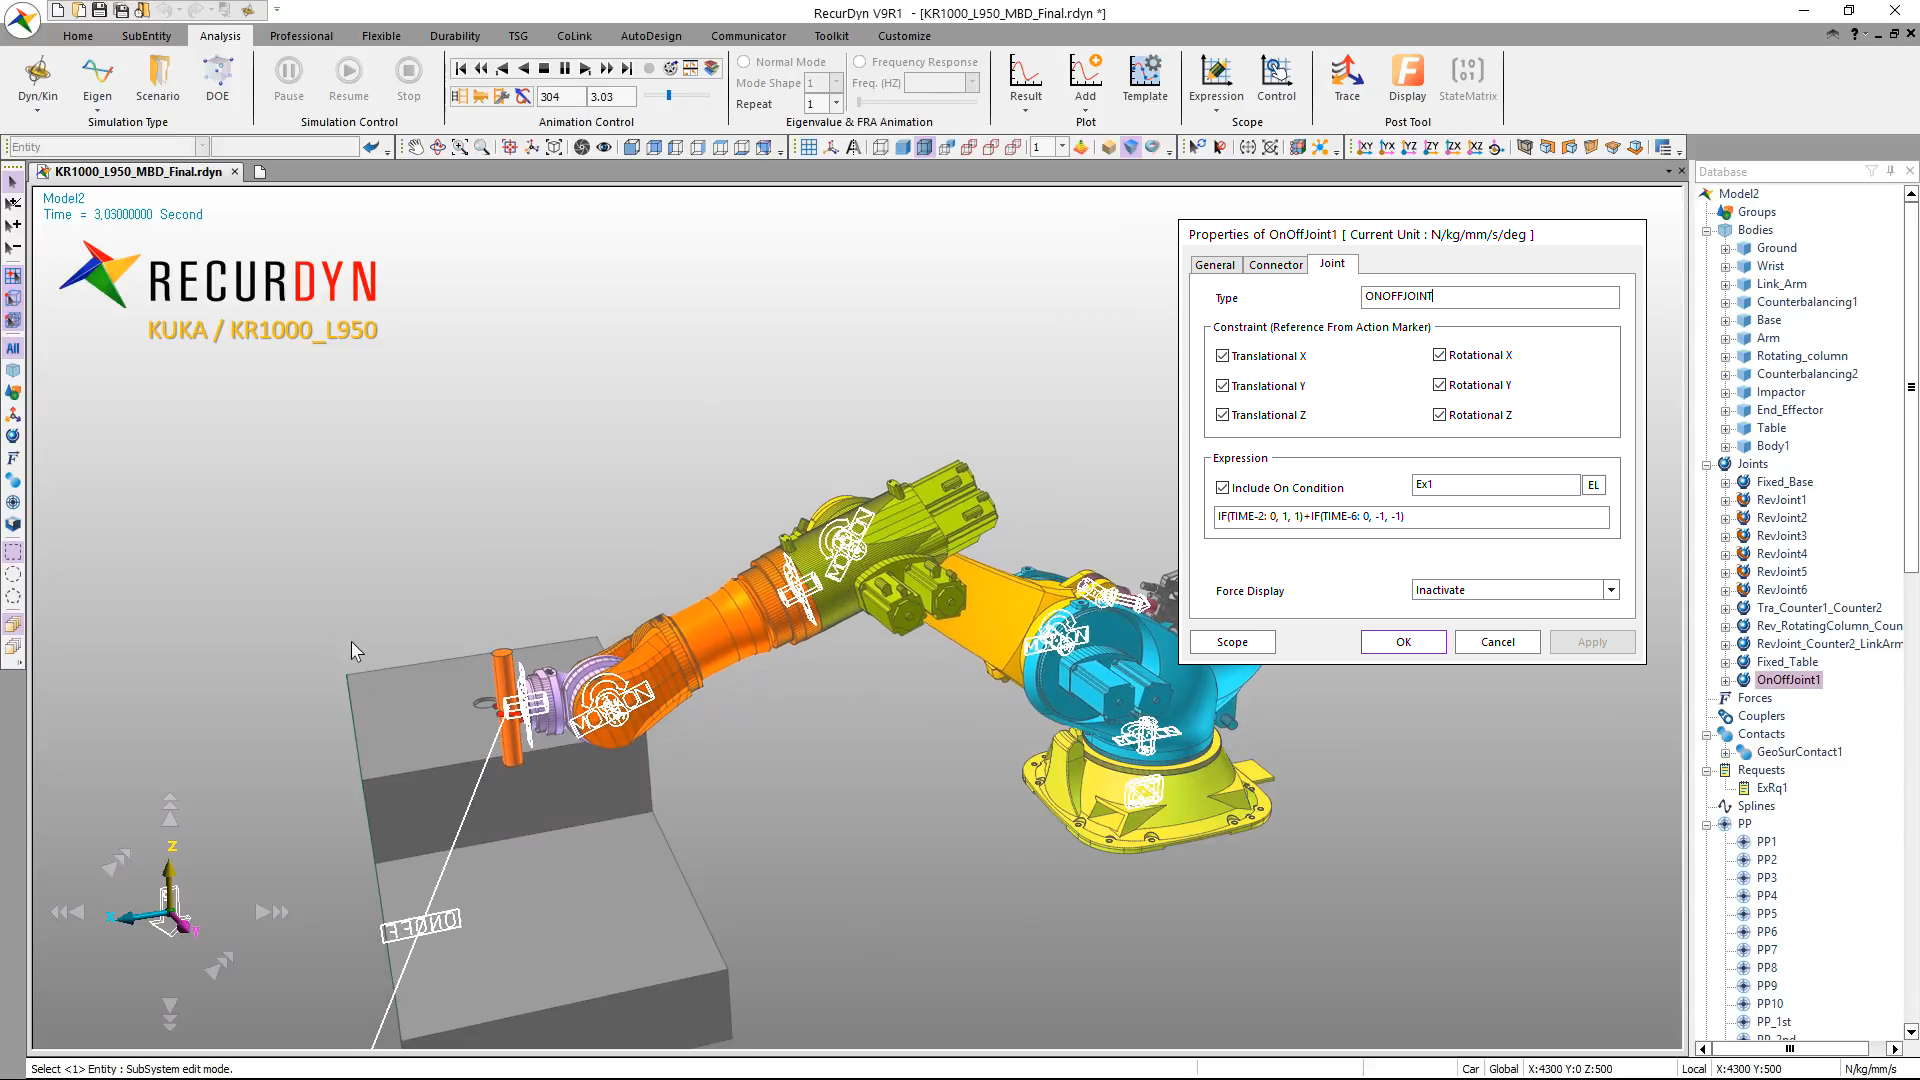Disable Include On Condition checkbox
Screen dimensions: 1920x1080
pos(1222,488)
